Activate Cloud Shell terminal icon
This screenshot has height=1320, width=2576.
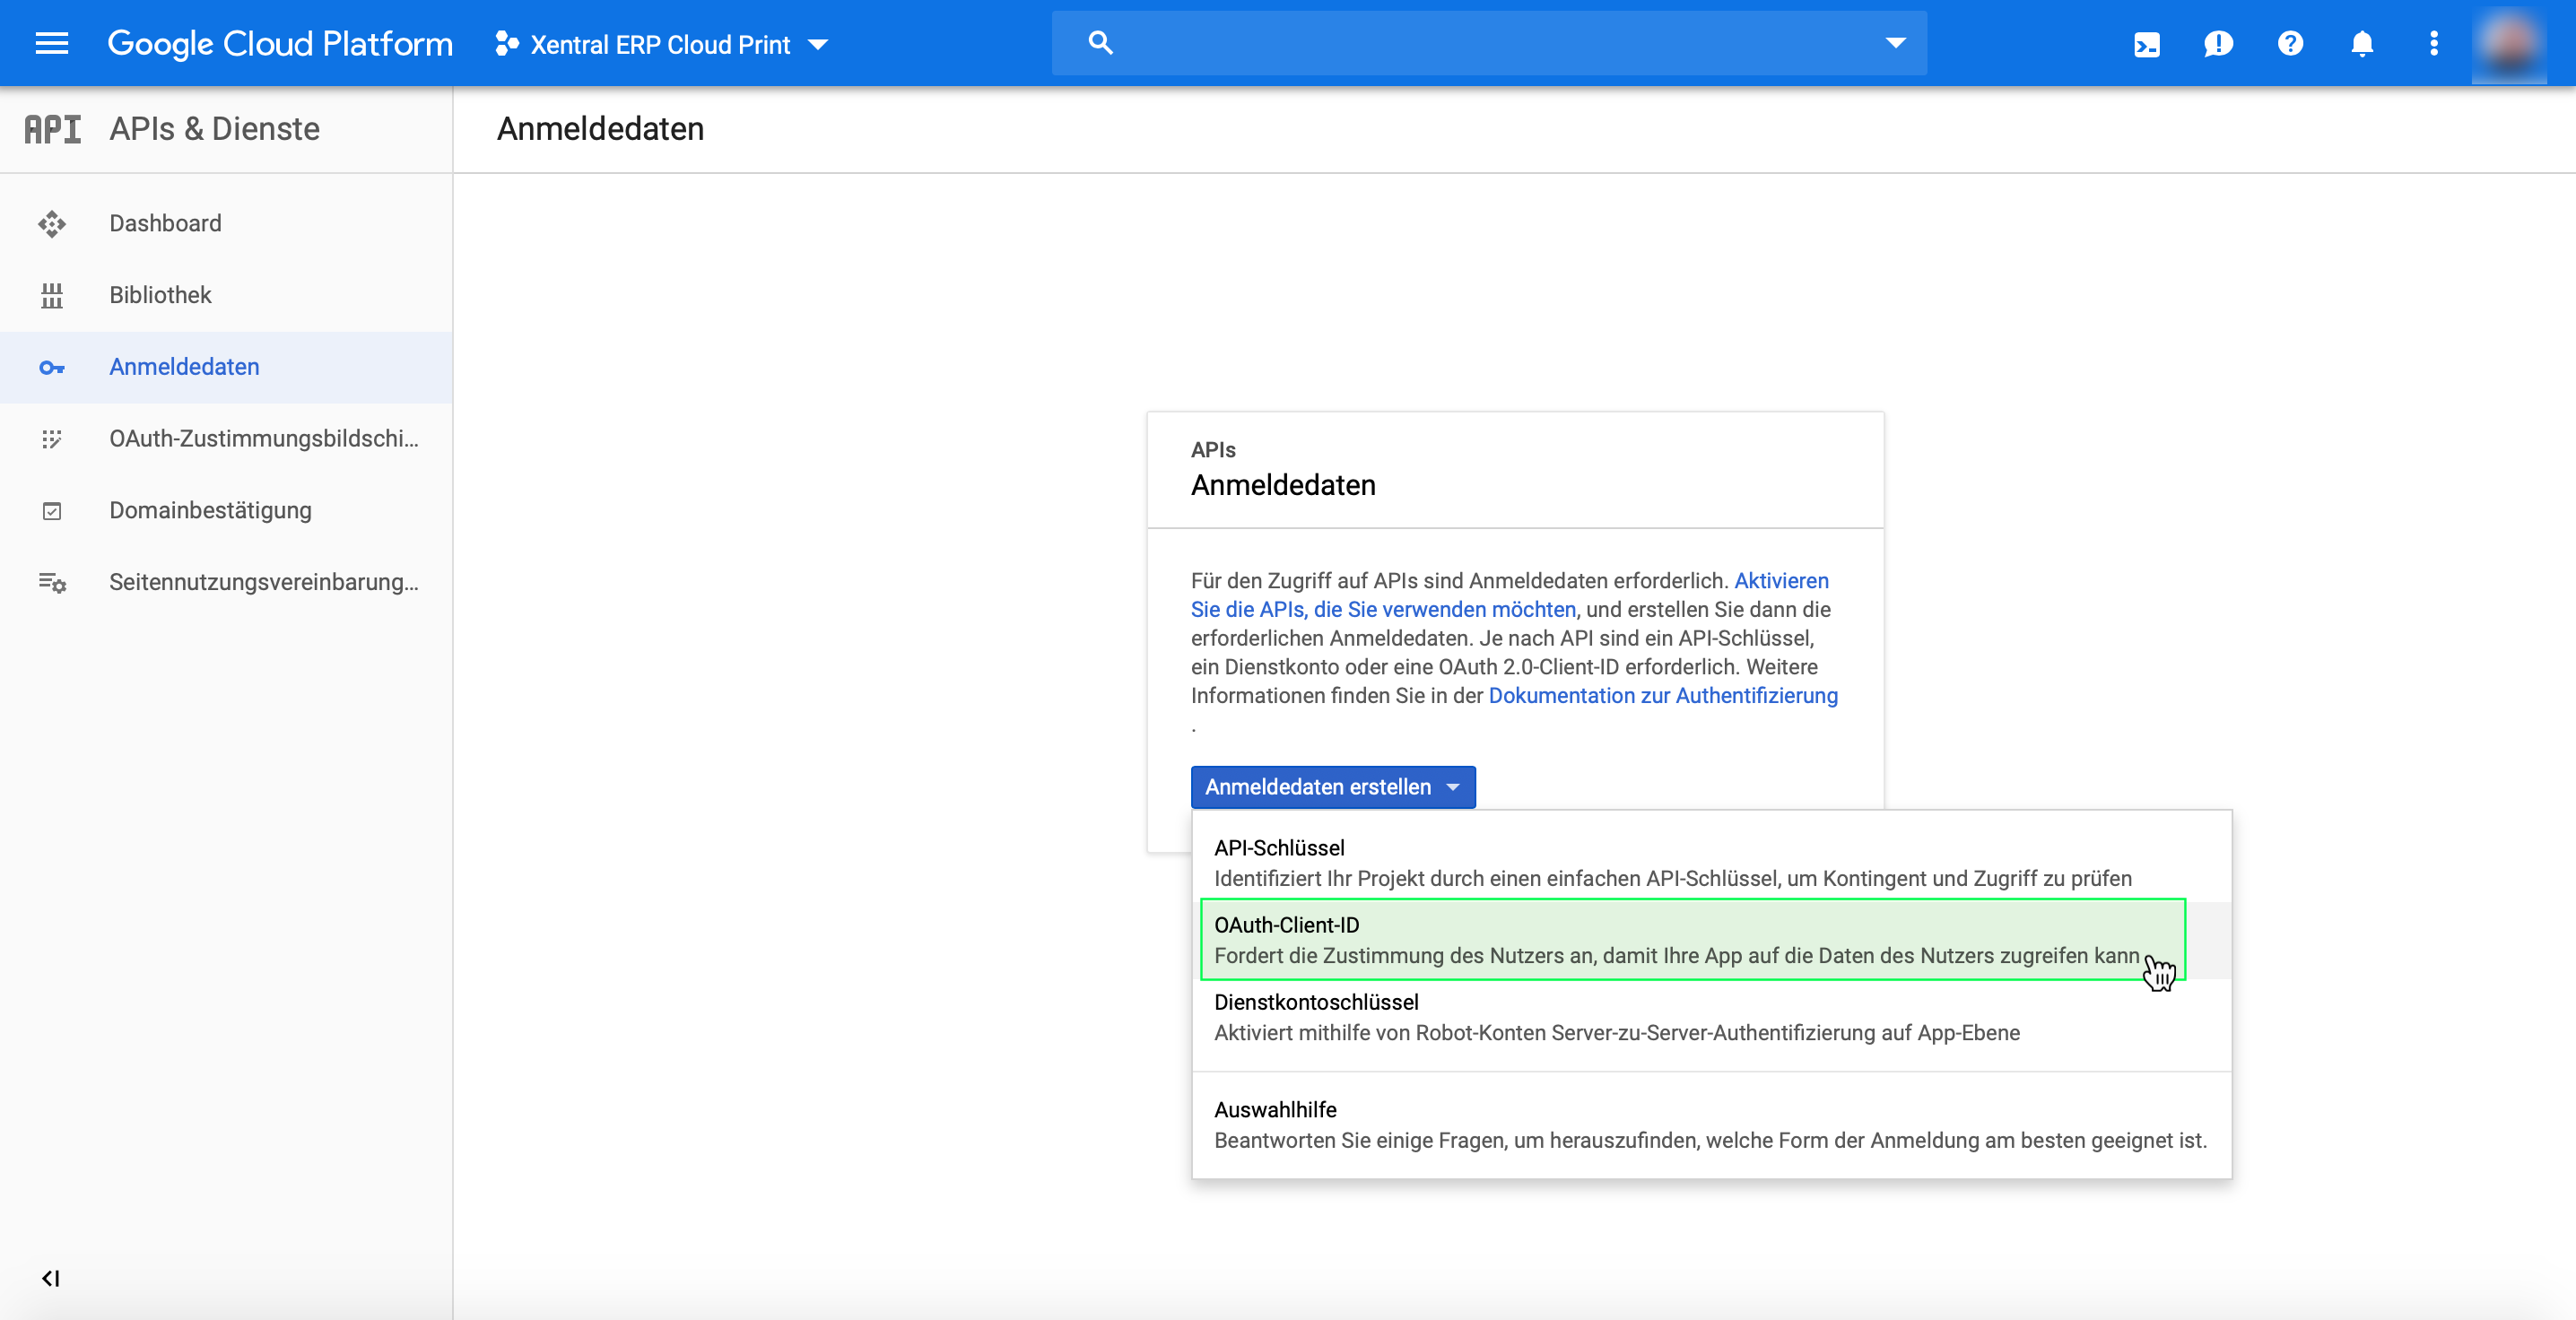[2146, 44]
